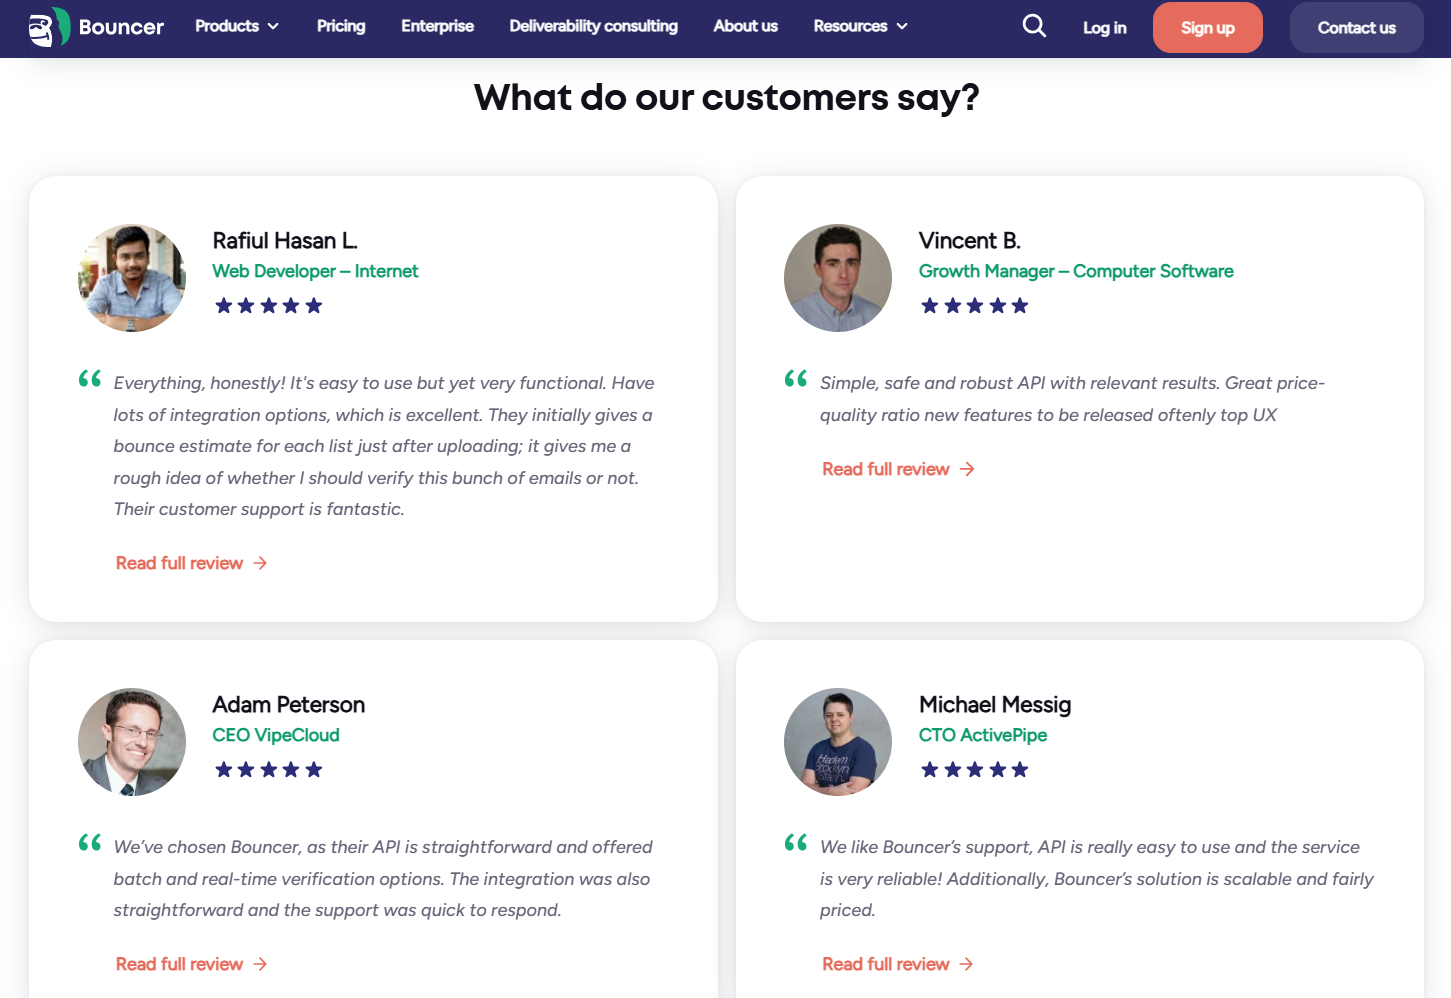Open the Pricing page

point(340,26)
